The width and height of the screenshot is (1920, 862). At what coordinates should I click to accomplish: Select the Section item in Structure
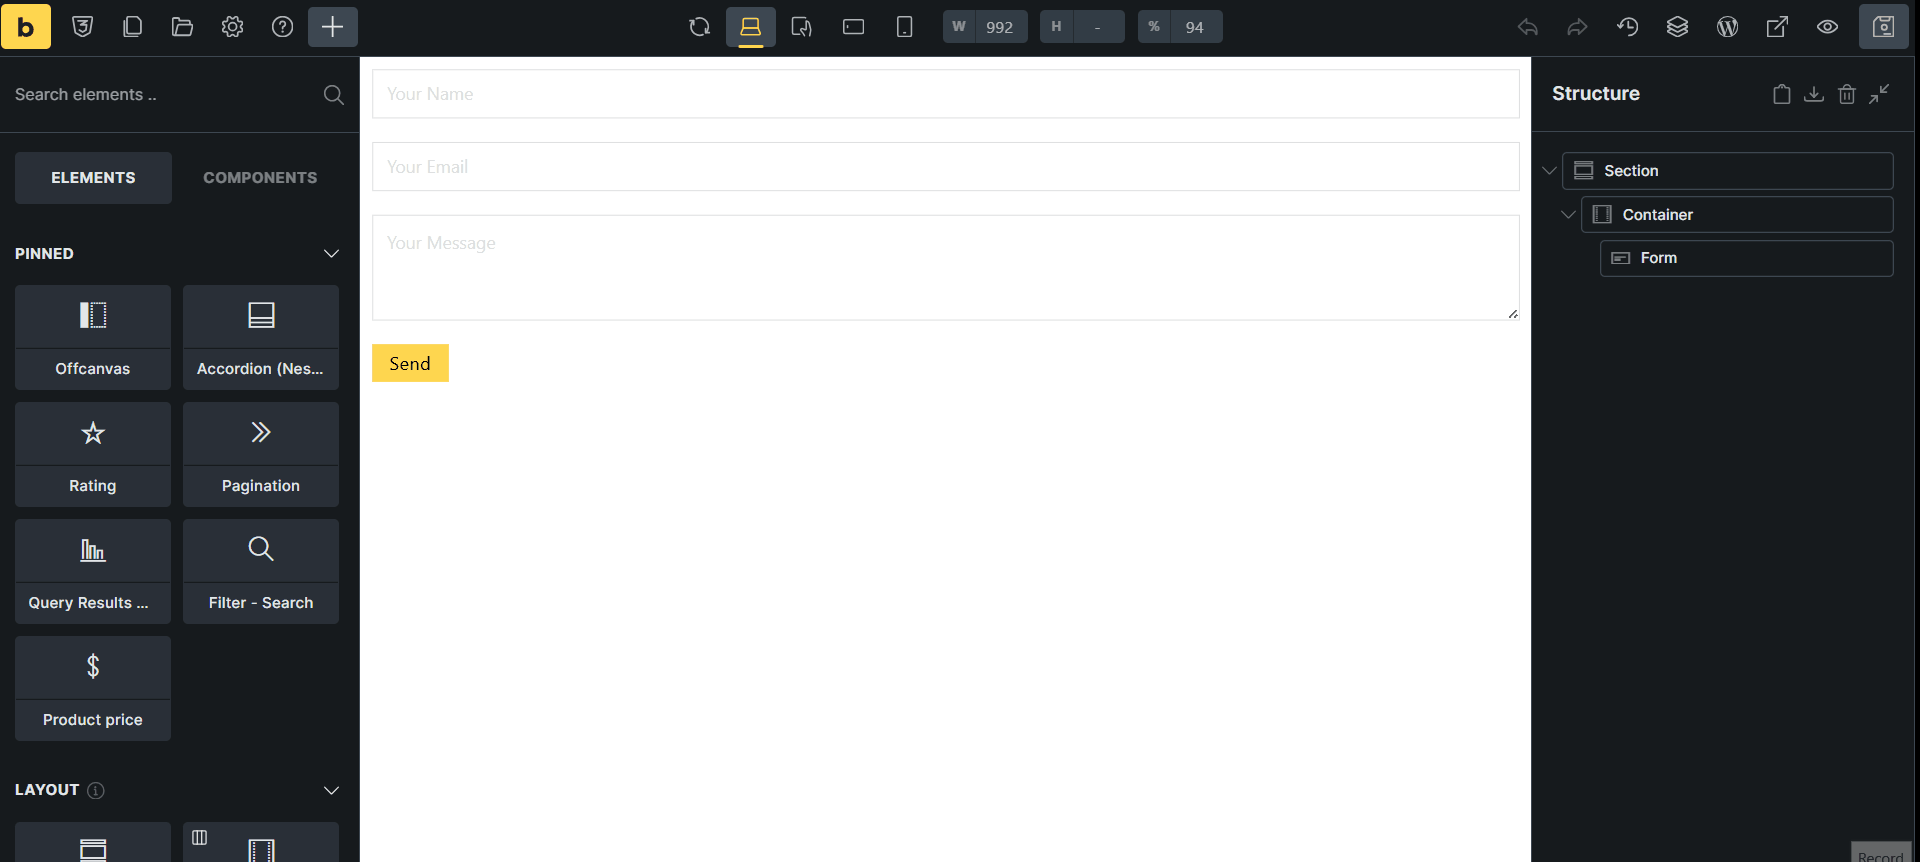[1728, 171]
